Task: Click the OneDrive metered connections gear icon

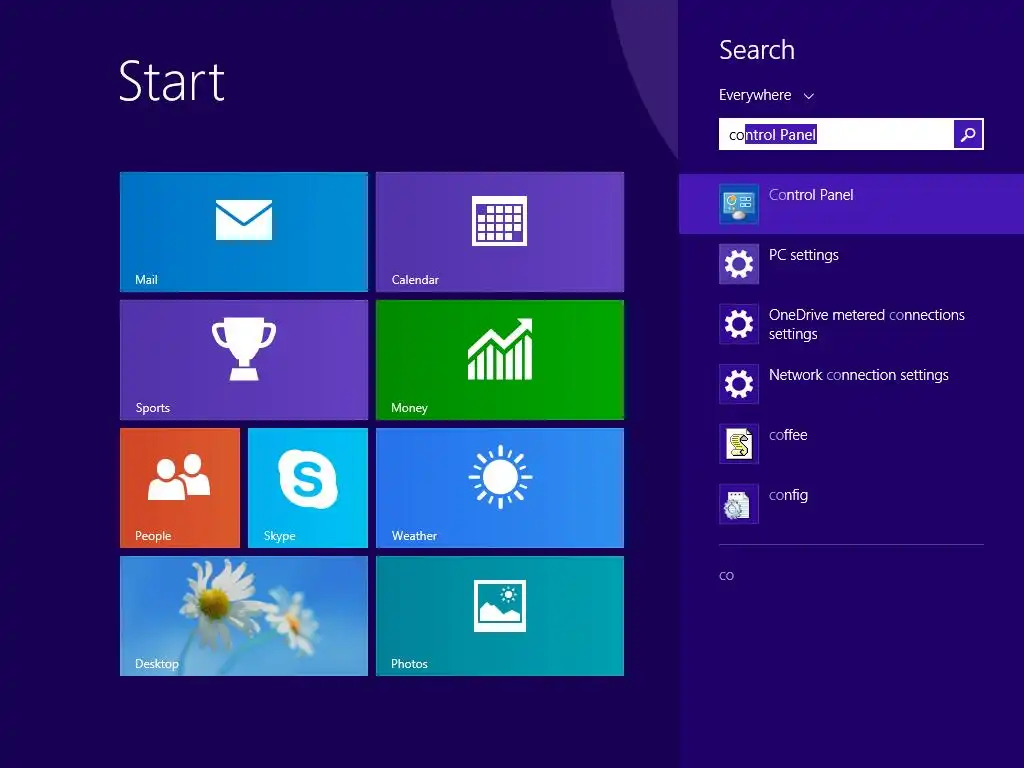Action: 739,324
